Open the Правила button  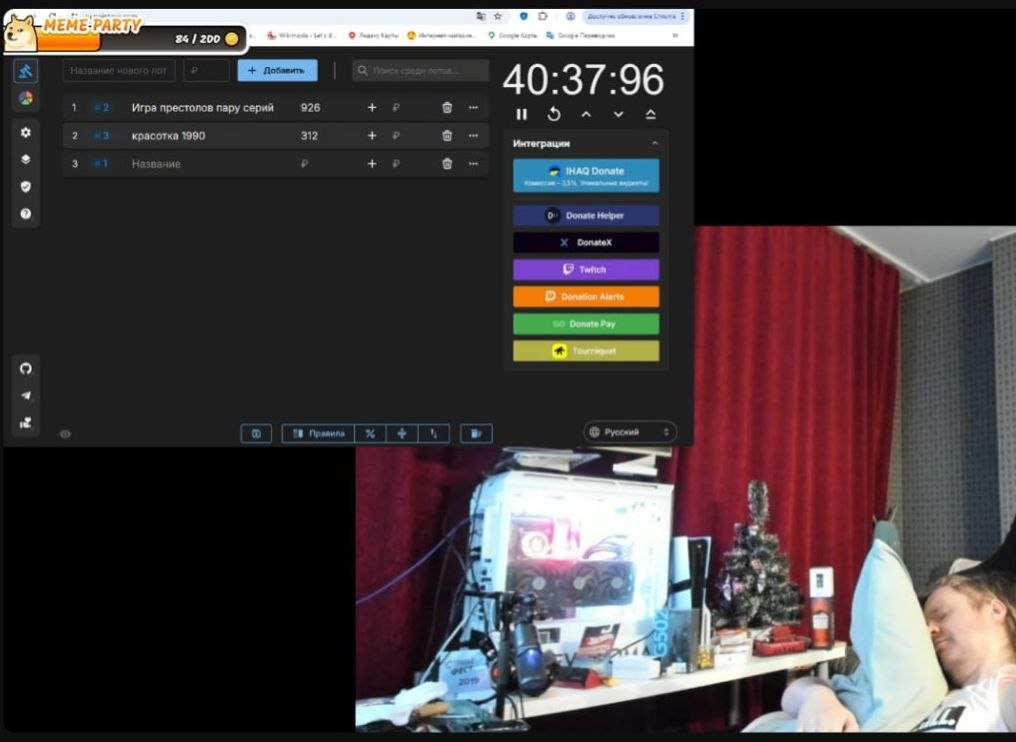click(318, 434)
